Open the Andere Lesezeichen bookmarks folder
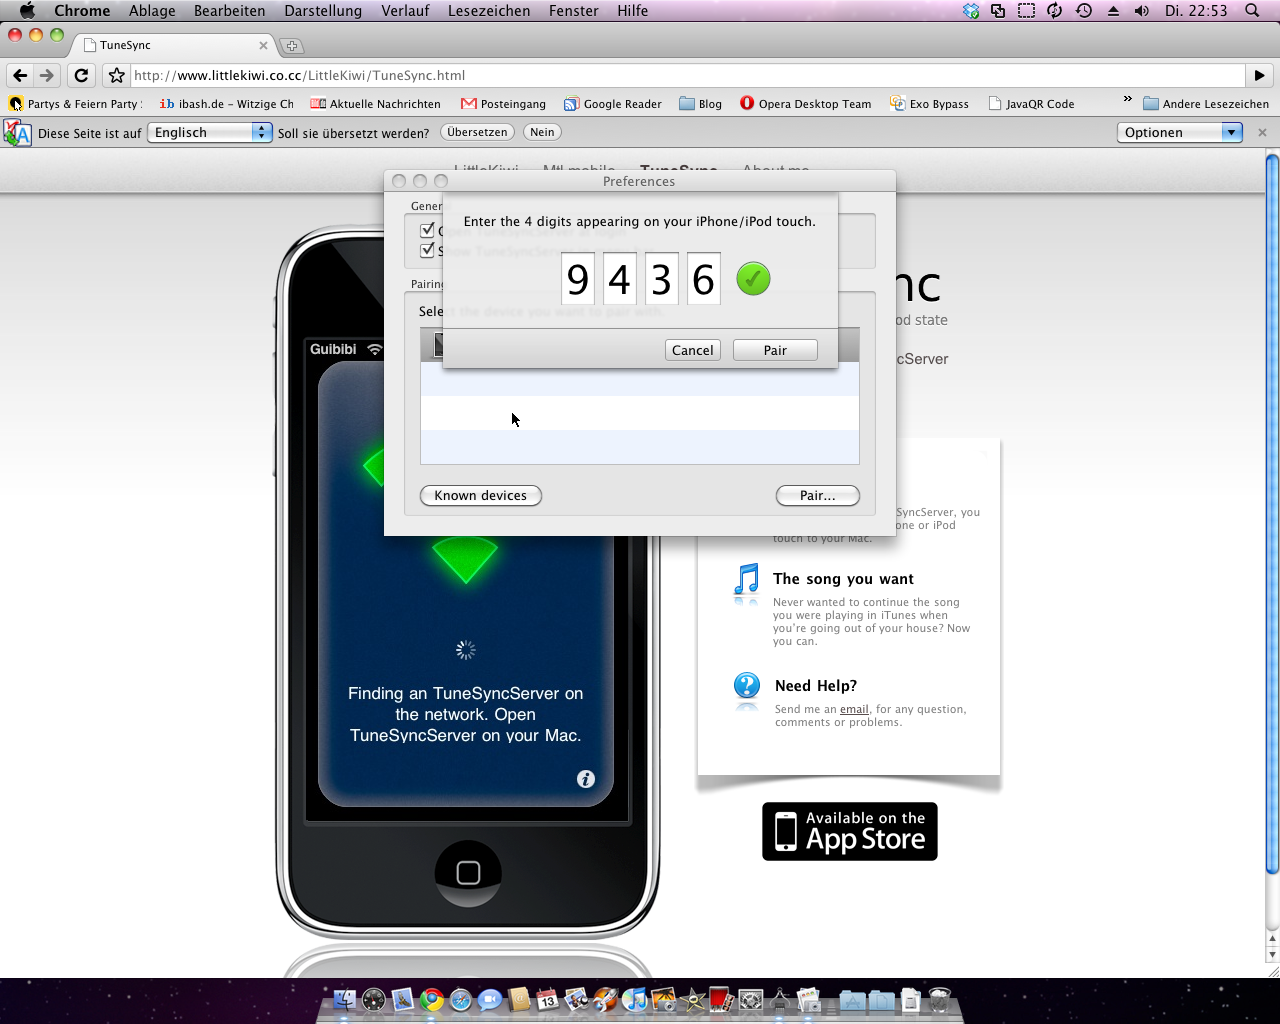Image resolution: width=1280 pixels, height=1024 pixels. [1206, 104]
